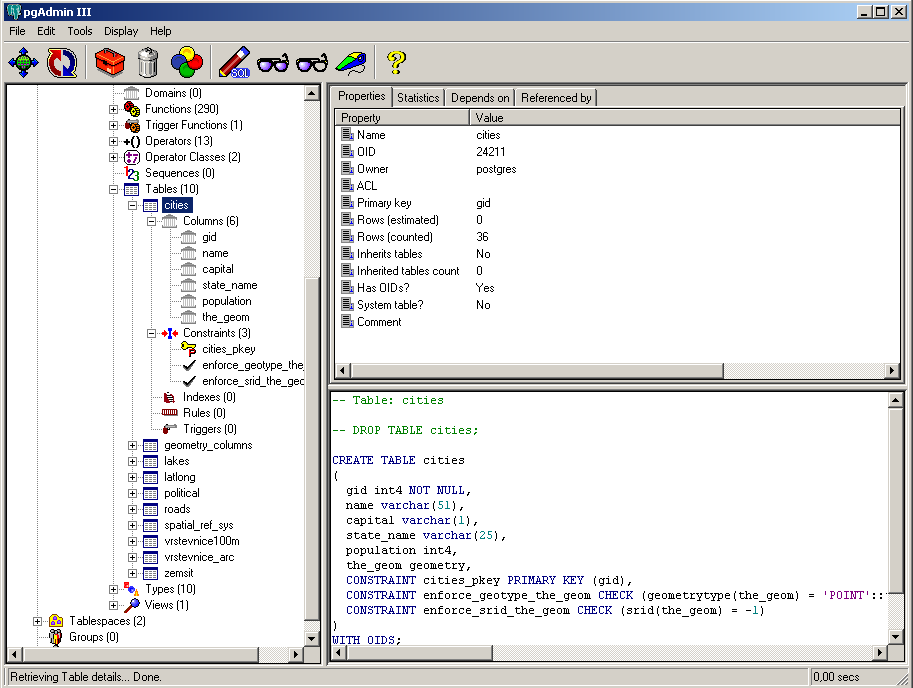Click the Groups (0) node icon
This screenshot has height=688, width=913.
pos(56,637)
